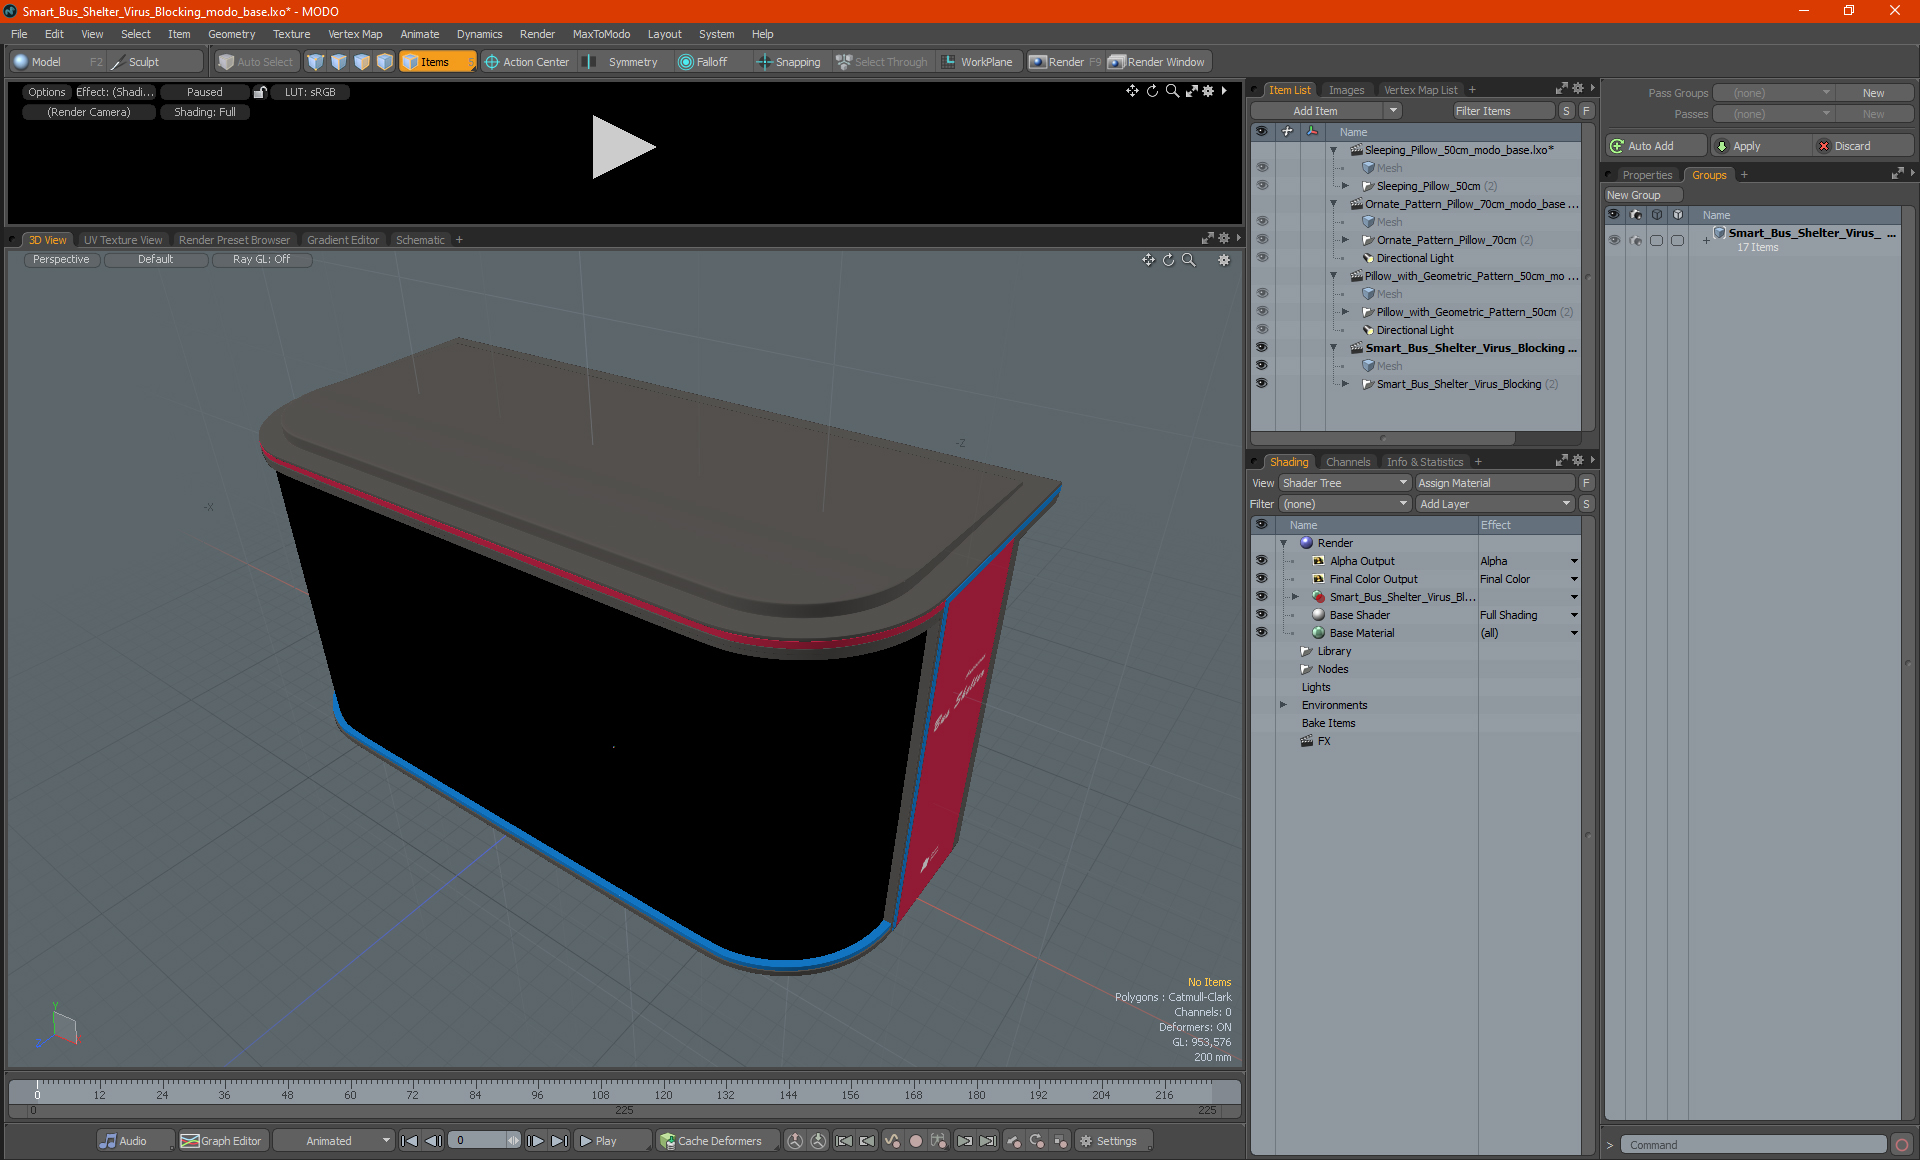Step to the previous frame
1920x1160 pixels.
(x=433, y=1141)
